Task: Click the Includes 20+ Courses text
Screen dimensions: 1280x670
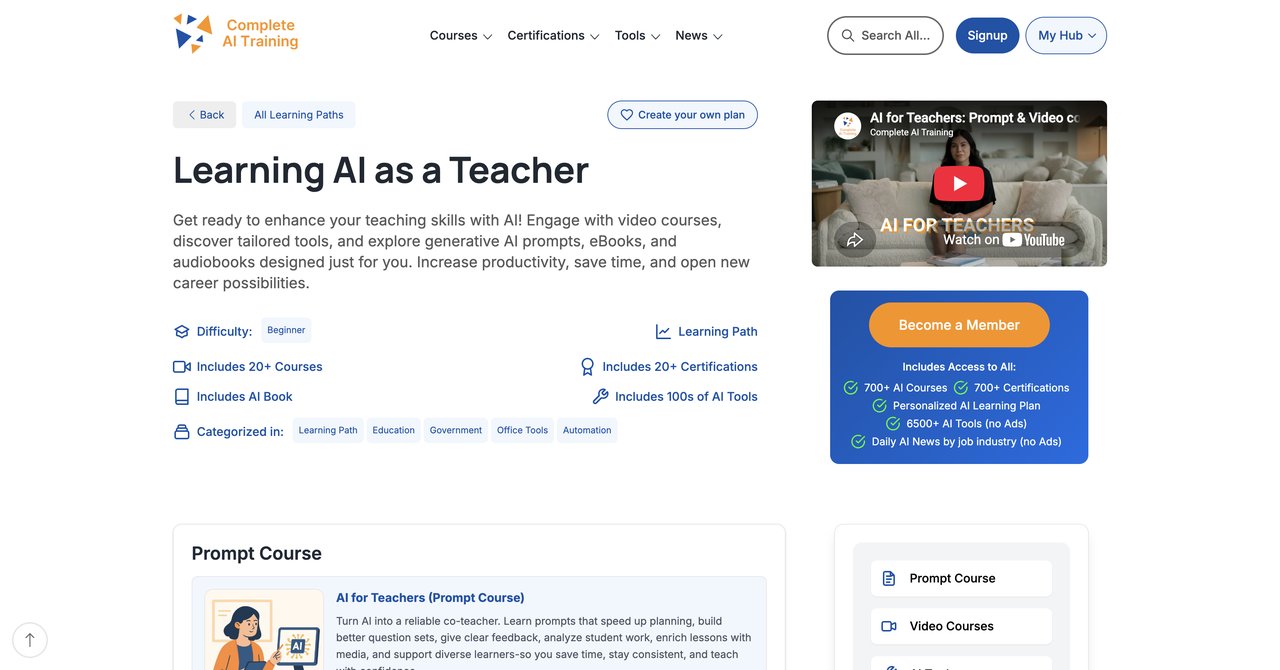Action: click(260, 367)
